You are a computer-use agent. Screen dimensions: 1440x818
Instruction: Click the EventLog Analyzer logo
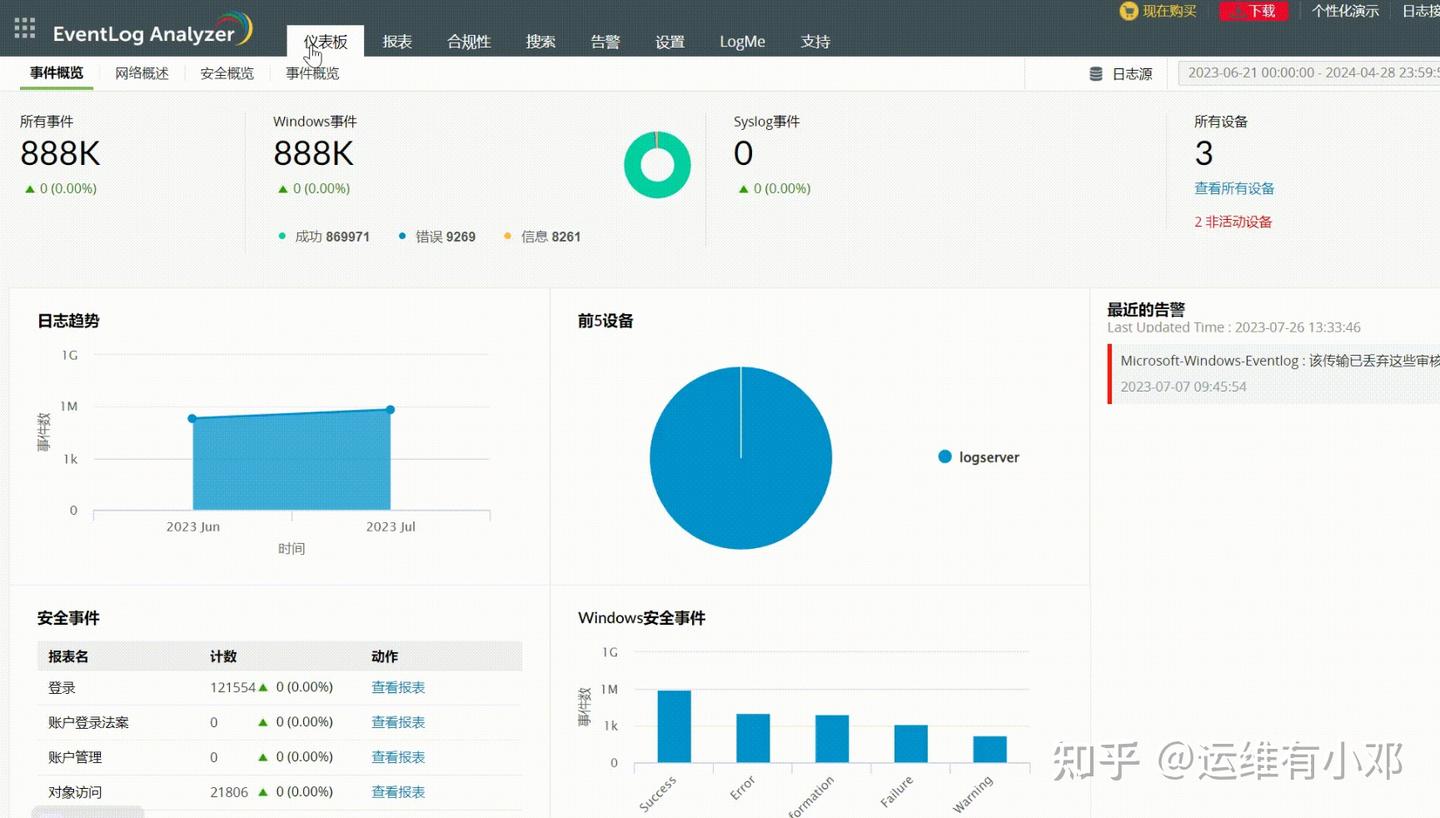(152, 30)
